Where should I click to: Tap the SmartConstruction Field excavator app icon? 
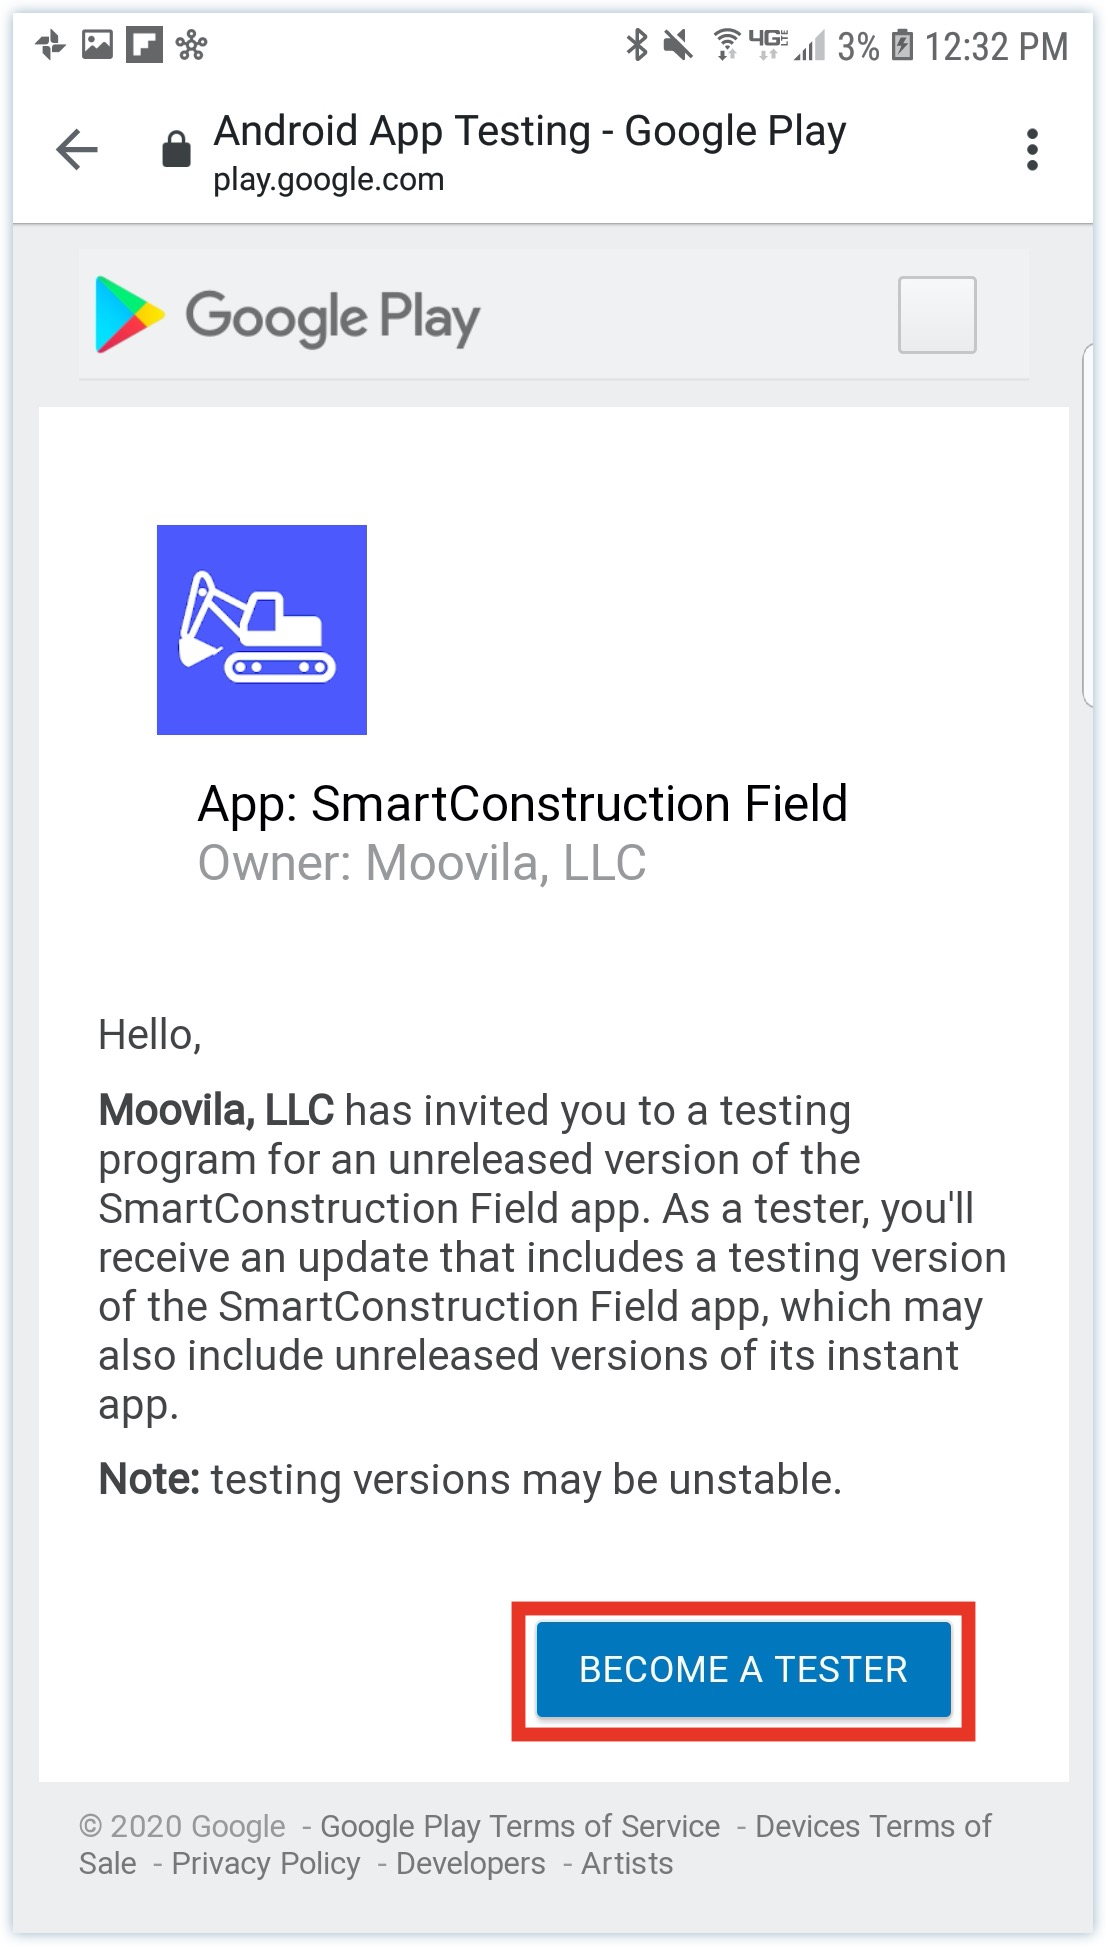[262, 630]
